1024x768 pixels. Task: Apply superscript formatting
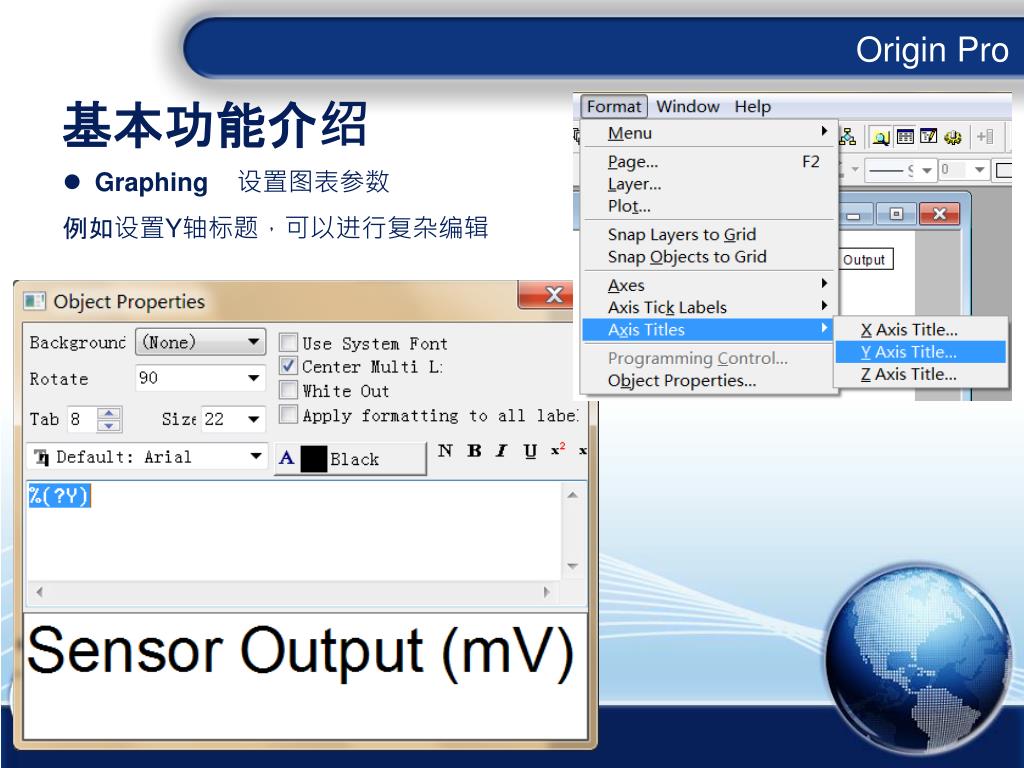(x=558, y=450)
